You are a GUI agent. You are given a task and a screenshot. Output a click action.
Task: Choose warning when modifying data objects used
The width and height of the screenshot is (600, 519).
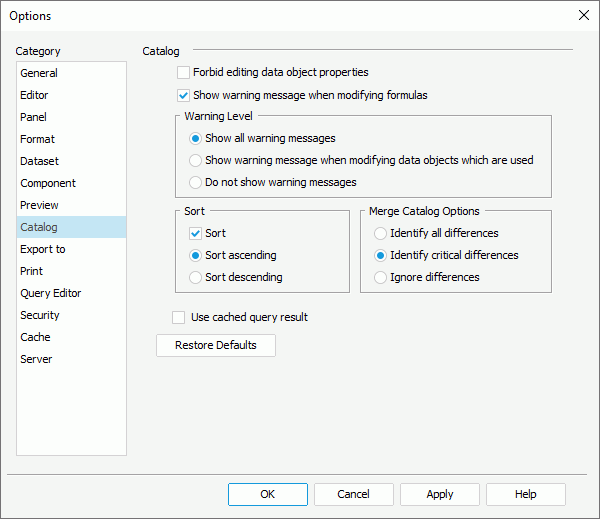tap(195, 160)
